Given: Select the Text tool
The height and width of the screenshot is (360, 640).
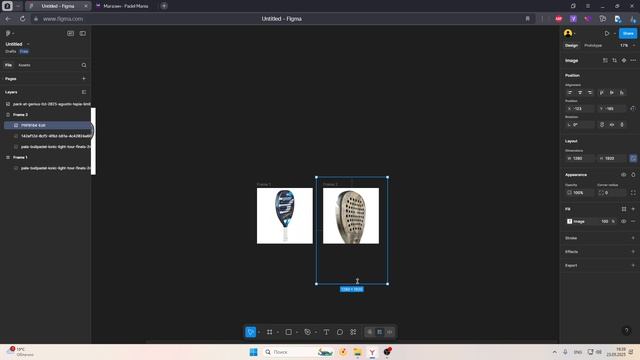Looking at the screenshot, I should tap(326, 332).
